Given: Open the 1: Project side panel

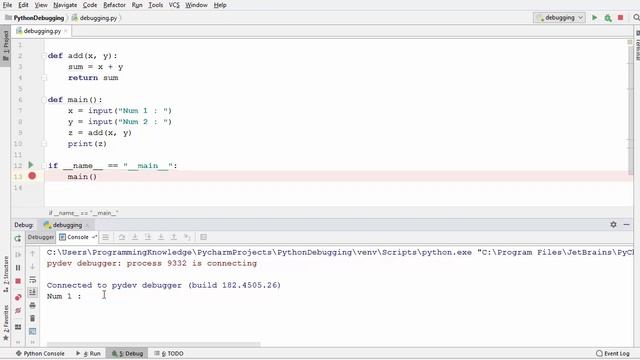Looking at the screenshot, I should [5, 46].
